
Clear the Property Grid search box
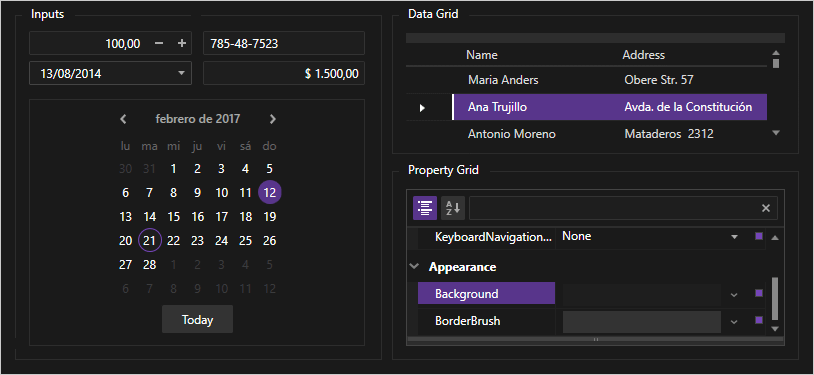coord(766,208)
